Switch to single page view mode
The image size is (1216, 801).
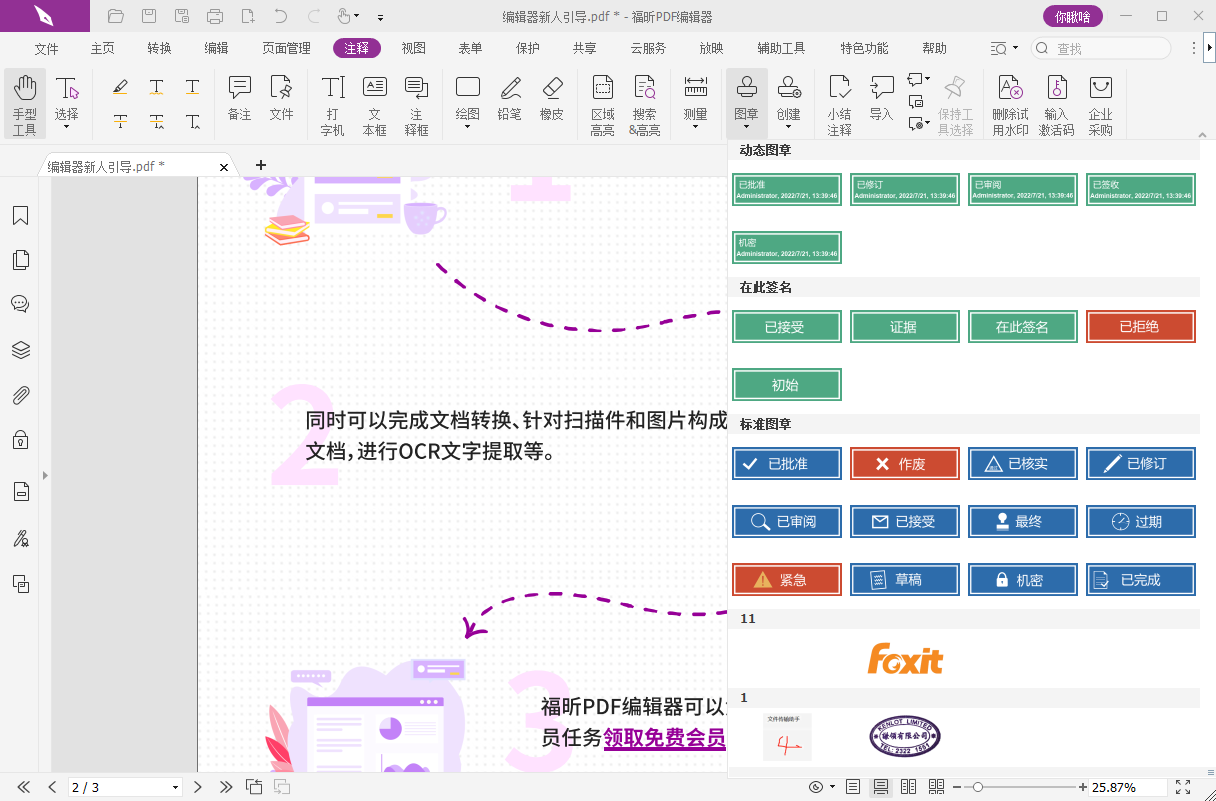pos(853,787)
